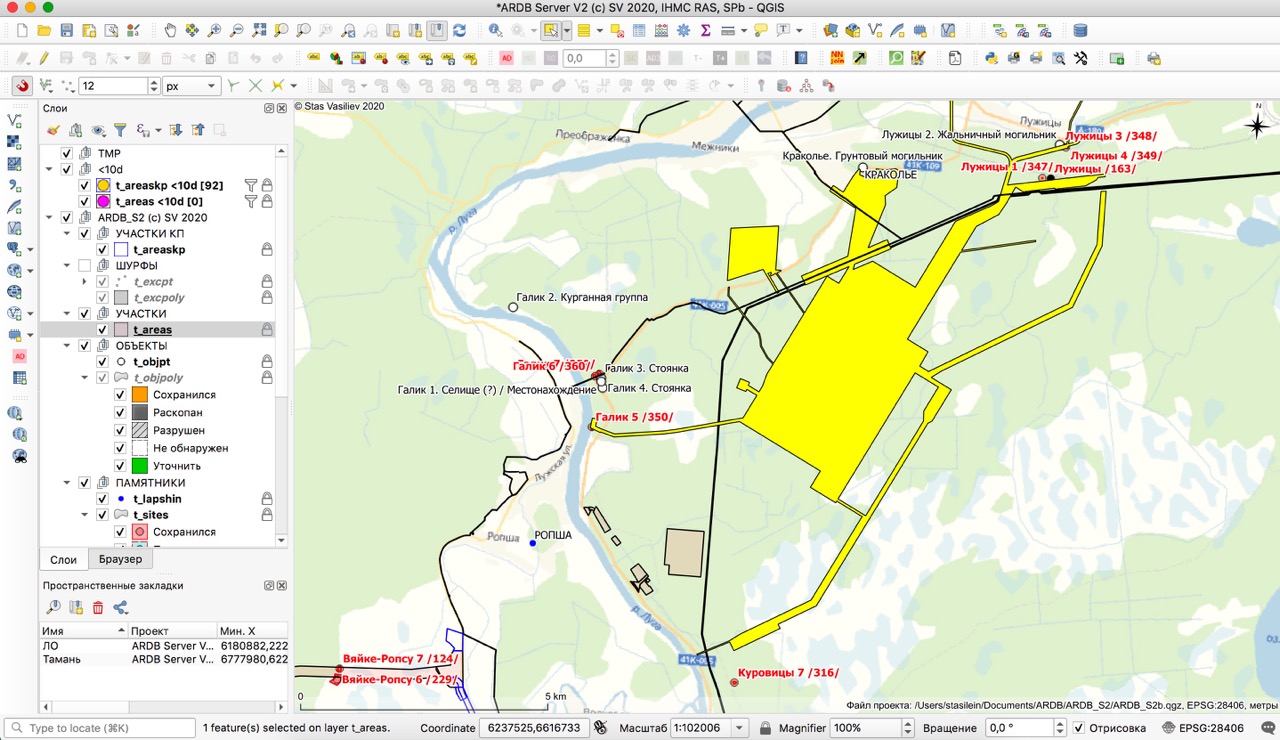This screenshot has height=740, width=1280.
Task: Open the Python console icon
Action: 991,58
